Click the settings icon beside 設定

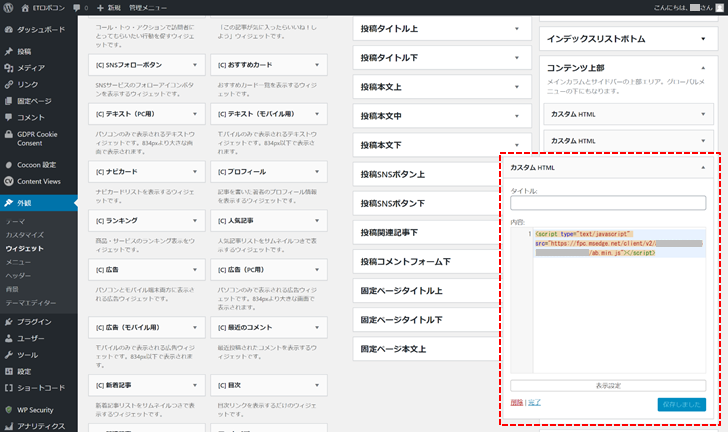[x=8, y=371]
